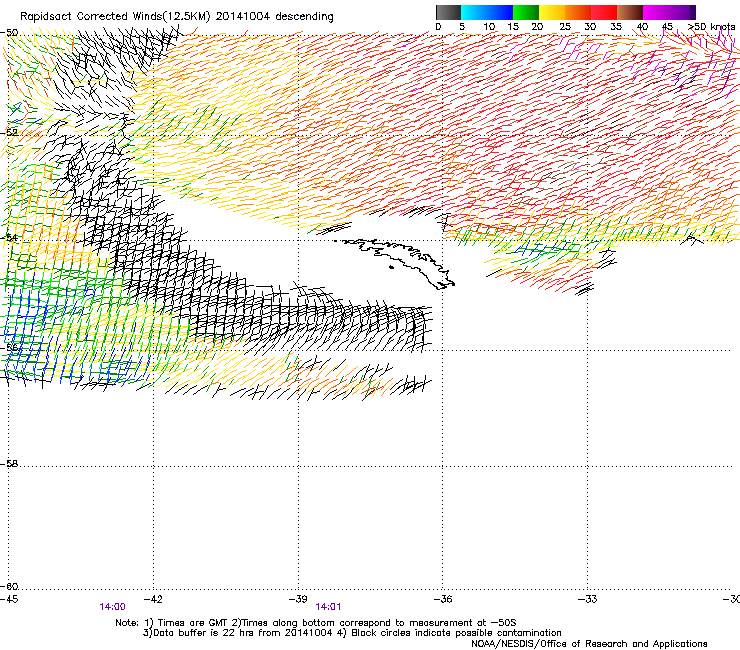Click the purple 14:01 pass time label

[328, 607]
